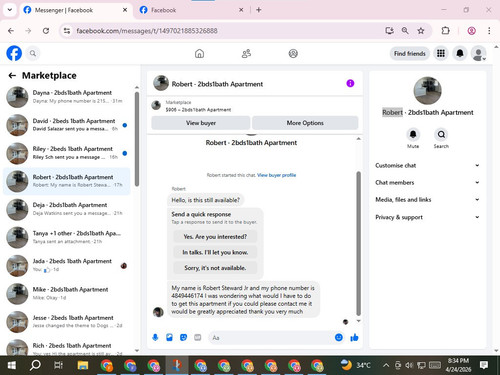
Task: Open the notifications bell in header
Action: point(460,53)
